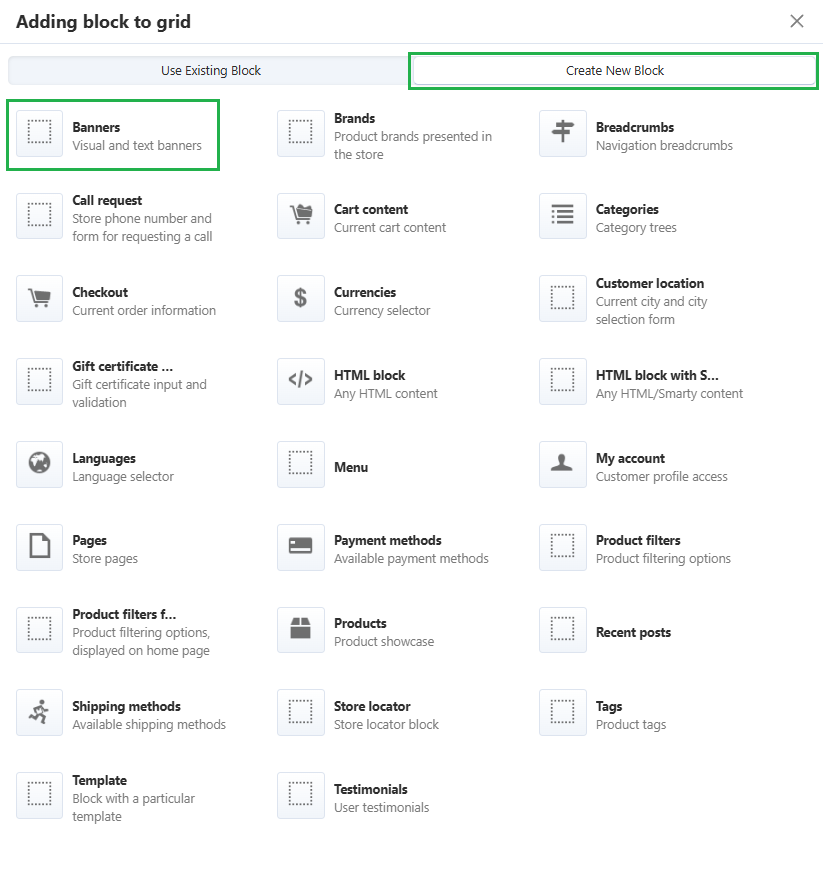Click the Brands block icon
This screenshot has width=823, height=872.
coord(301,133)
